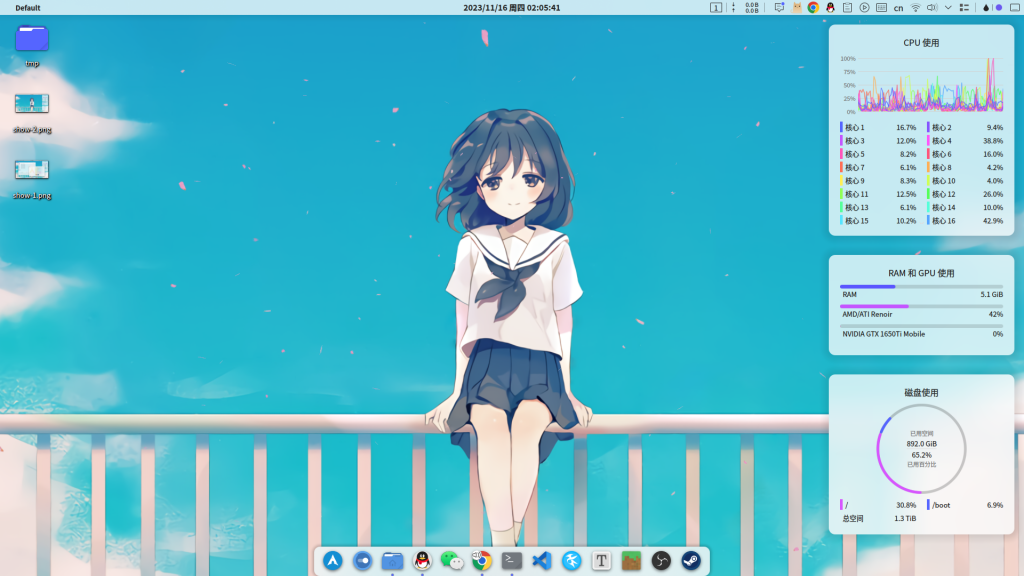The image size is (1024, 576).
Task: Click the disk usage ring chart
Action: click(x=921, y=449)
